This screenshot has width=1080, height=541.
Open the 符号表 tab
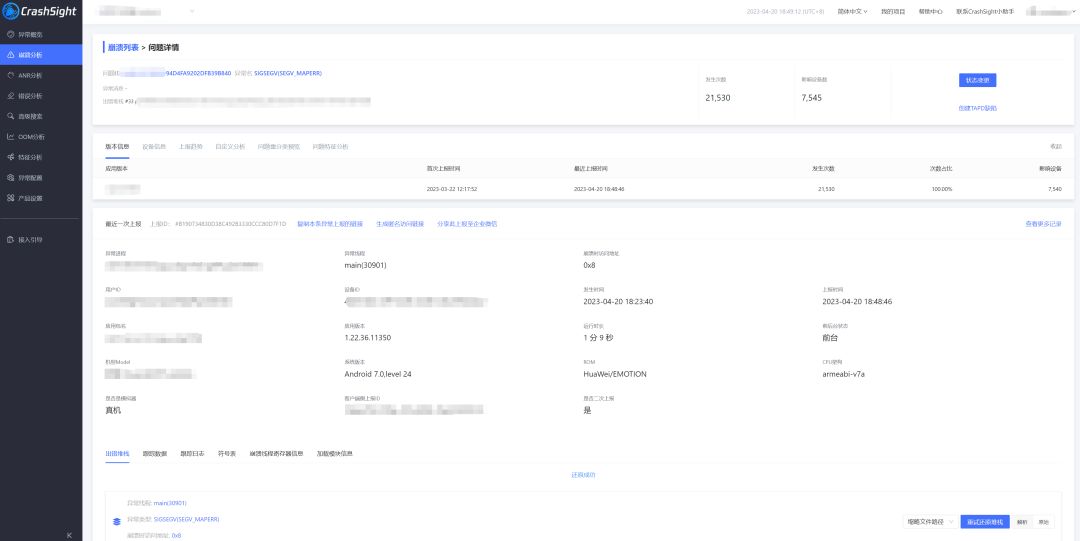[227, 453]
